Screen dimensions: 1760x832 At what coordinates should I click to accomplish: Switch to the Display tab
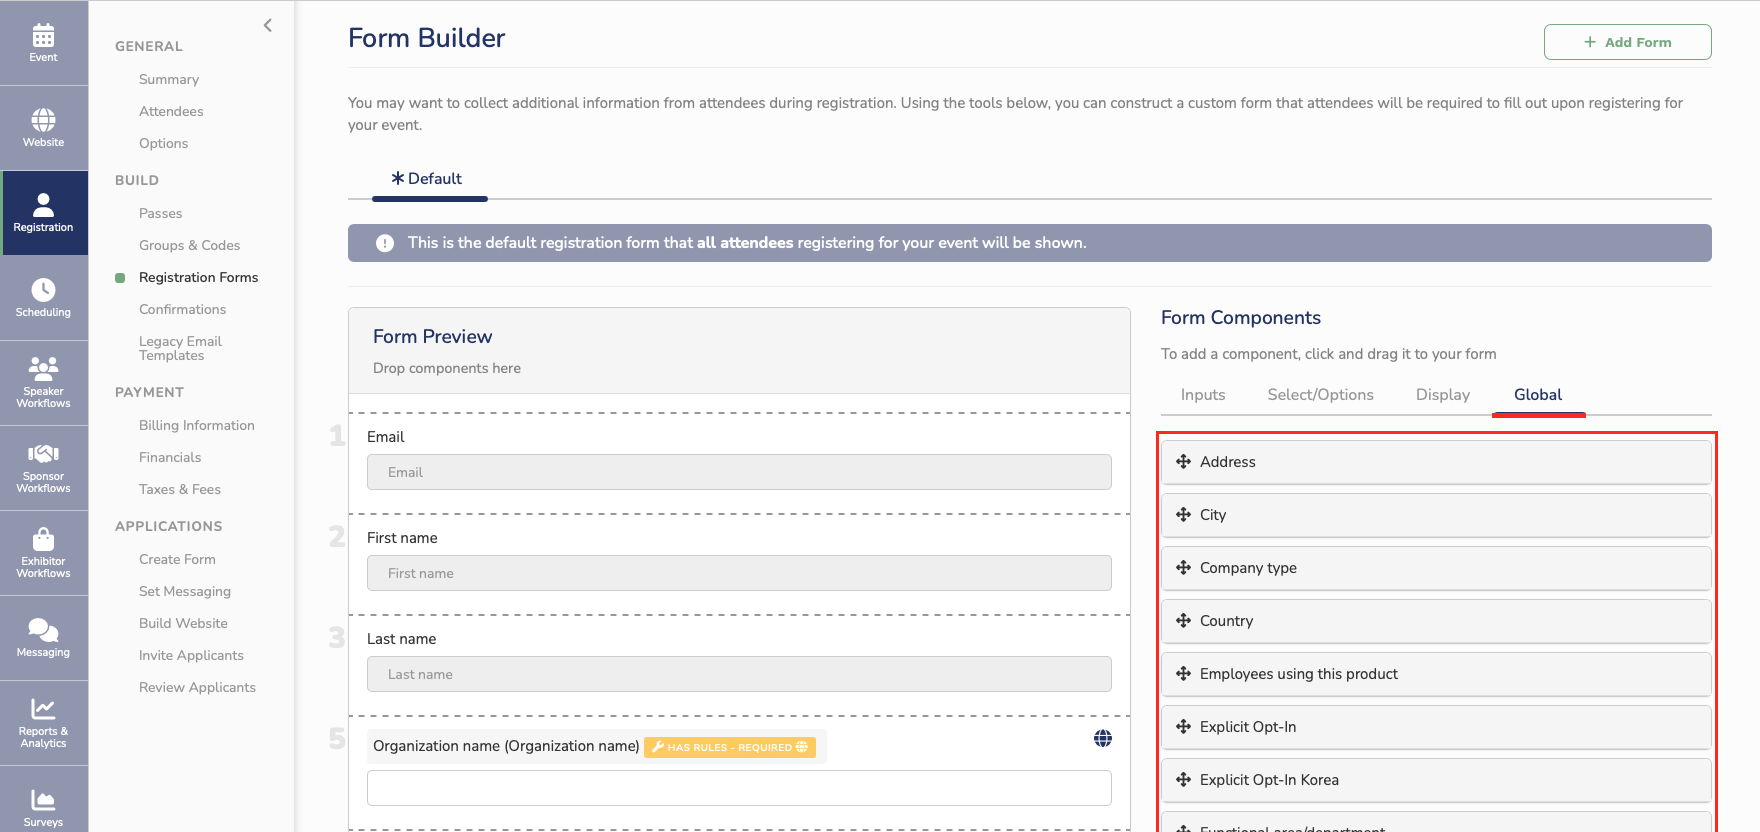pos(1442,395)
